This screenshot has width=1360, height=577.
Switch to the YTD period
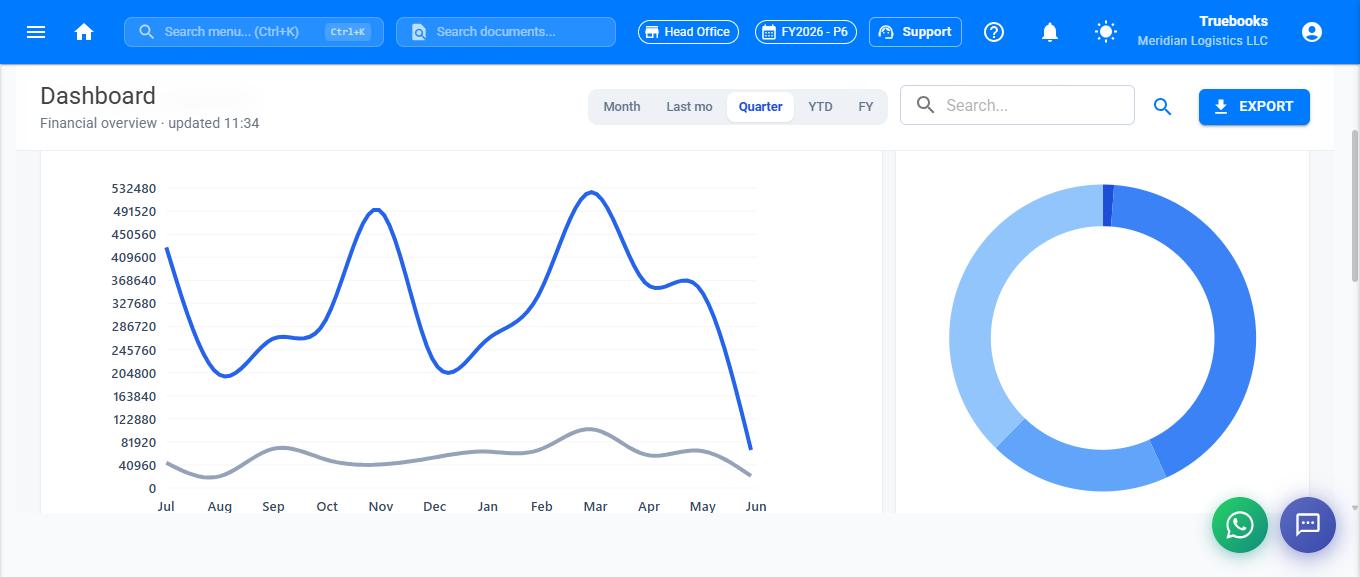820,107
